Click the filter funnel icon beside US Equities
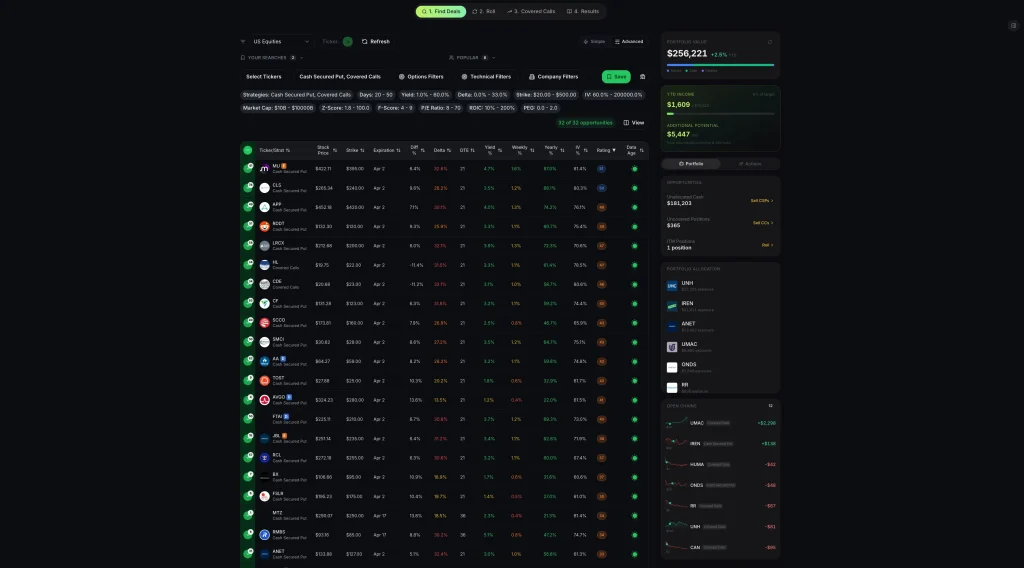Viewport: 1024px width, 568px height. (243, 41)
